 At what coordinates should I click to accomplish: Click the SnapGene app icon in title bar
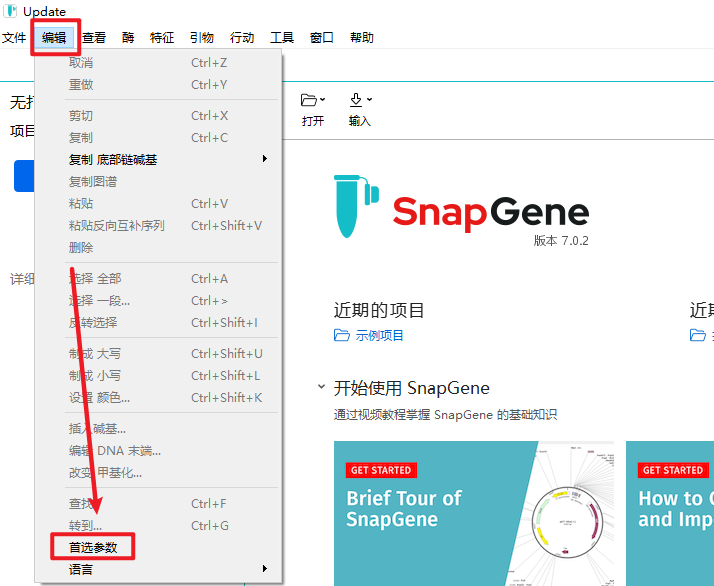(x=10, y=10)
